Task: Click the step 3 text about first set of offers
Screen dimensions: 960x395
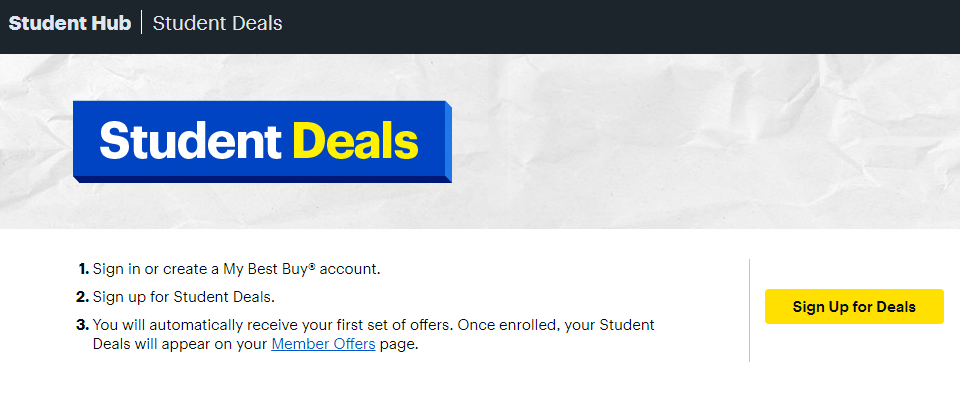Action: tap(373, 334)
